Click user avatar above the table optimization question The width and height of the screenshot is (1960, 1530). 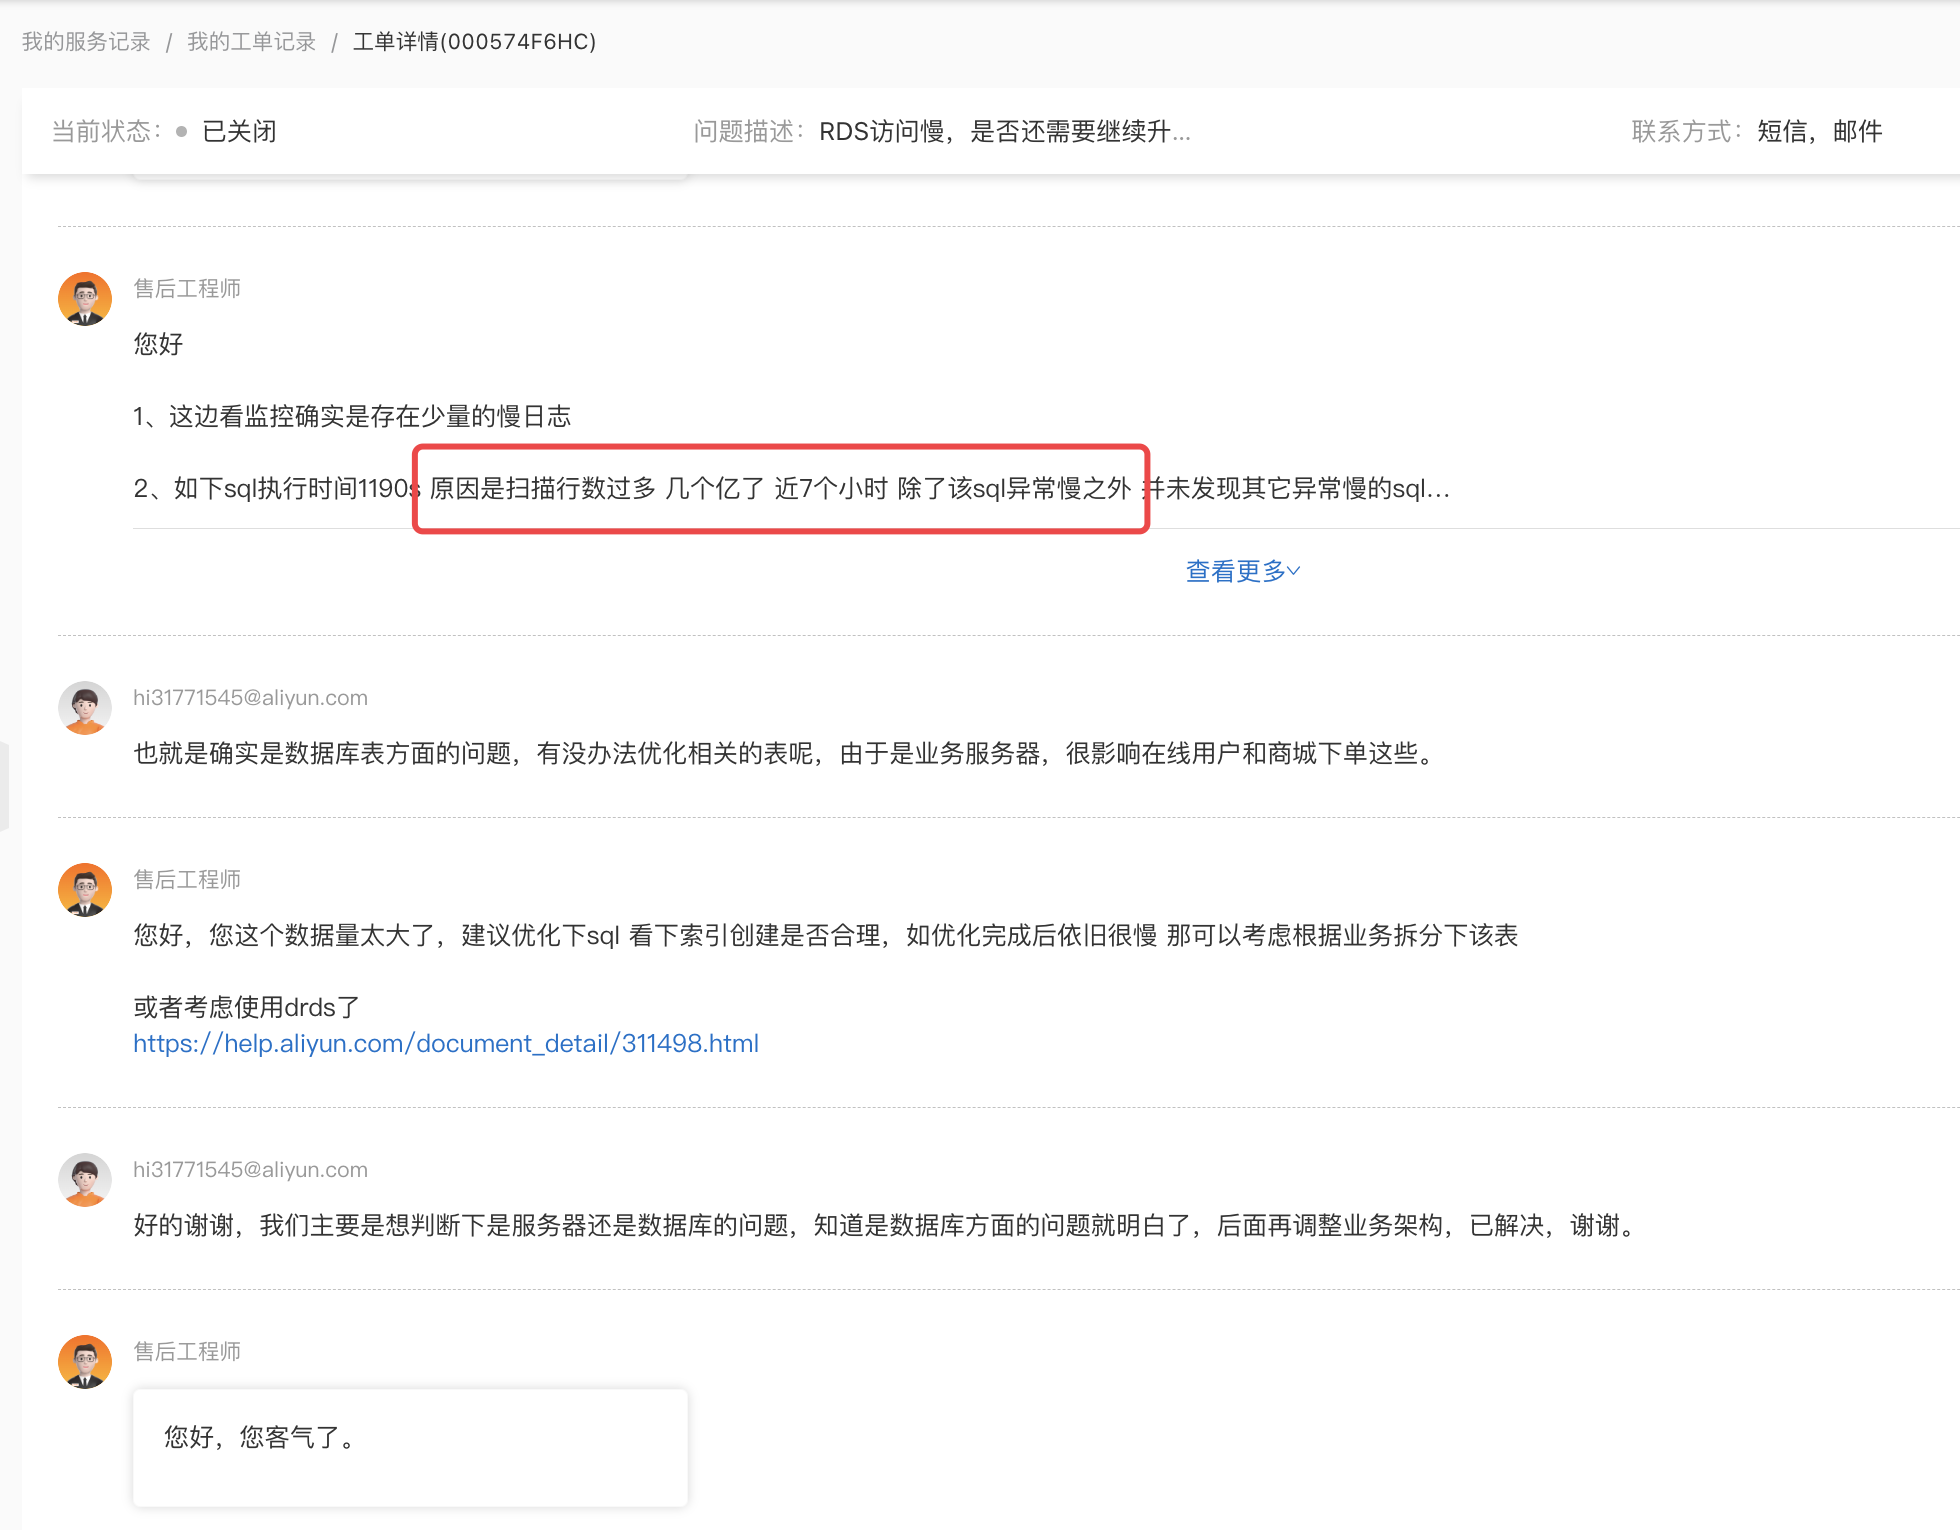click(85, 708)
